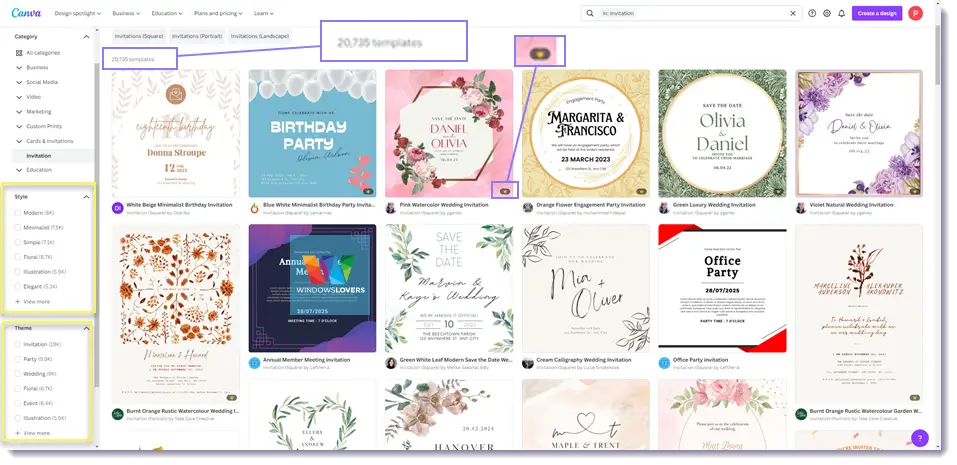The image size is (957, 465).
Task: Collapse the Cards & Invitations category
Action: pyautogui.click(x=19, y=141)
